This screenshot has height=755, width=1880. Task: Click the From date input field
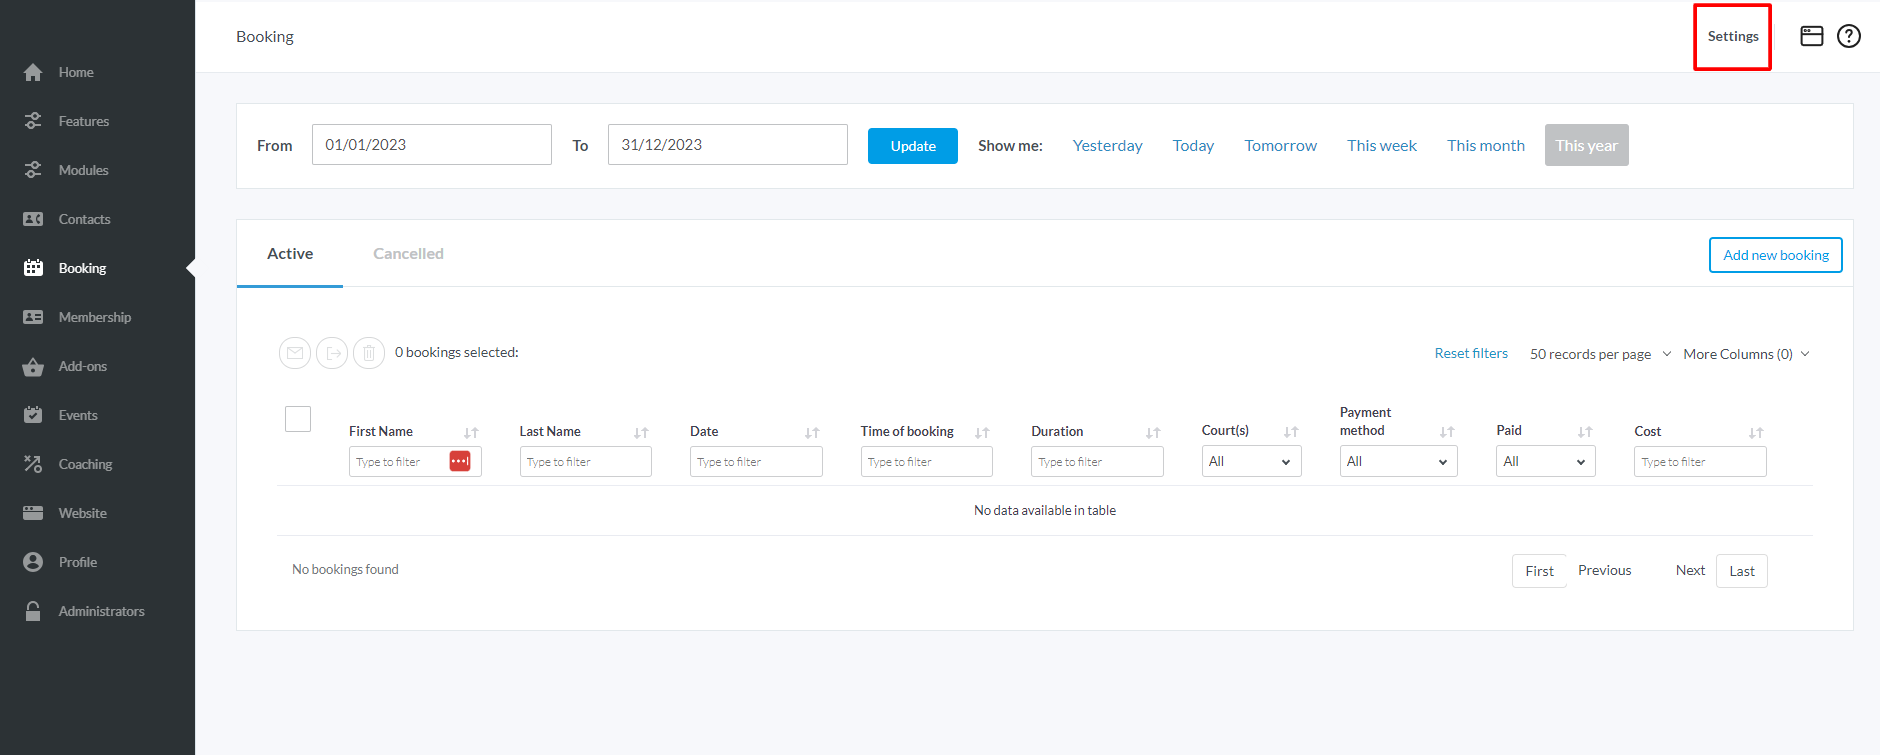[431, 145]
